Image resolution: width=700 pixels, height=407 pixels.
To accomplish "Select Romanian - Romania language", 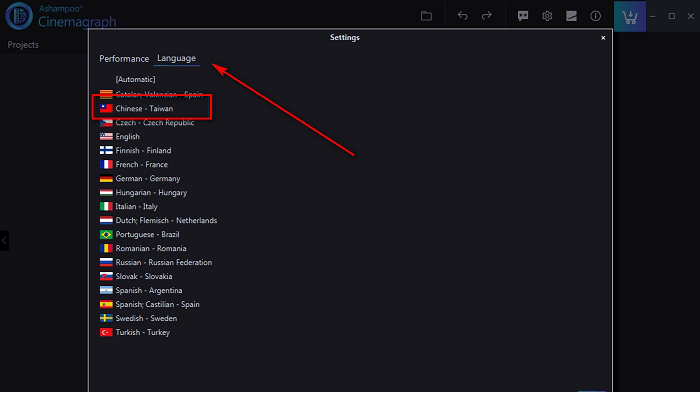I will coord(143,249).
